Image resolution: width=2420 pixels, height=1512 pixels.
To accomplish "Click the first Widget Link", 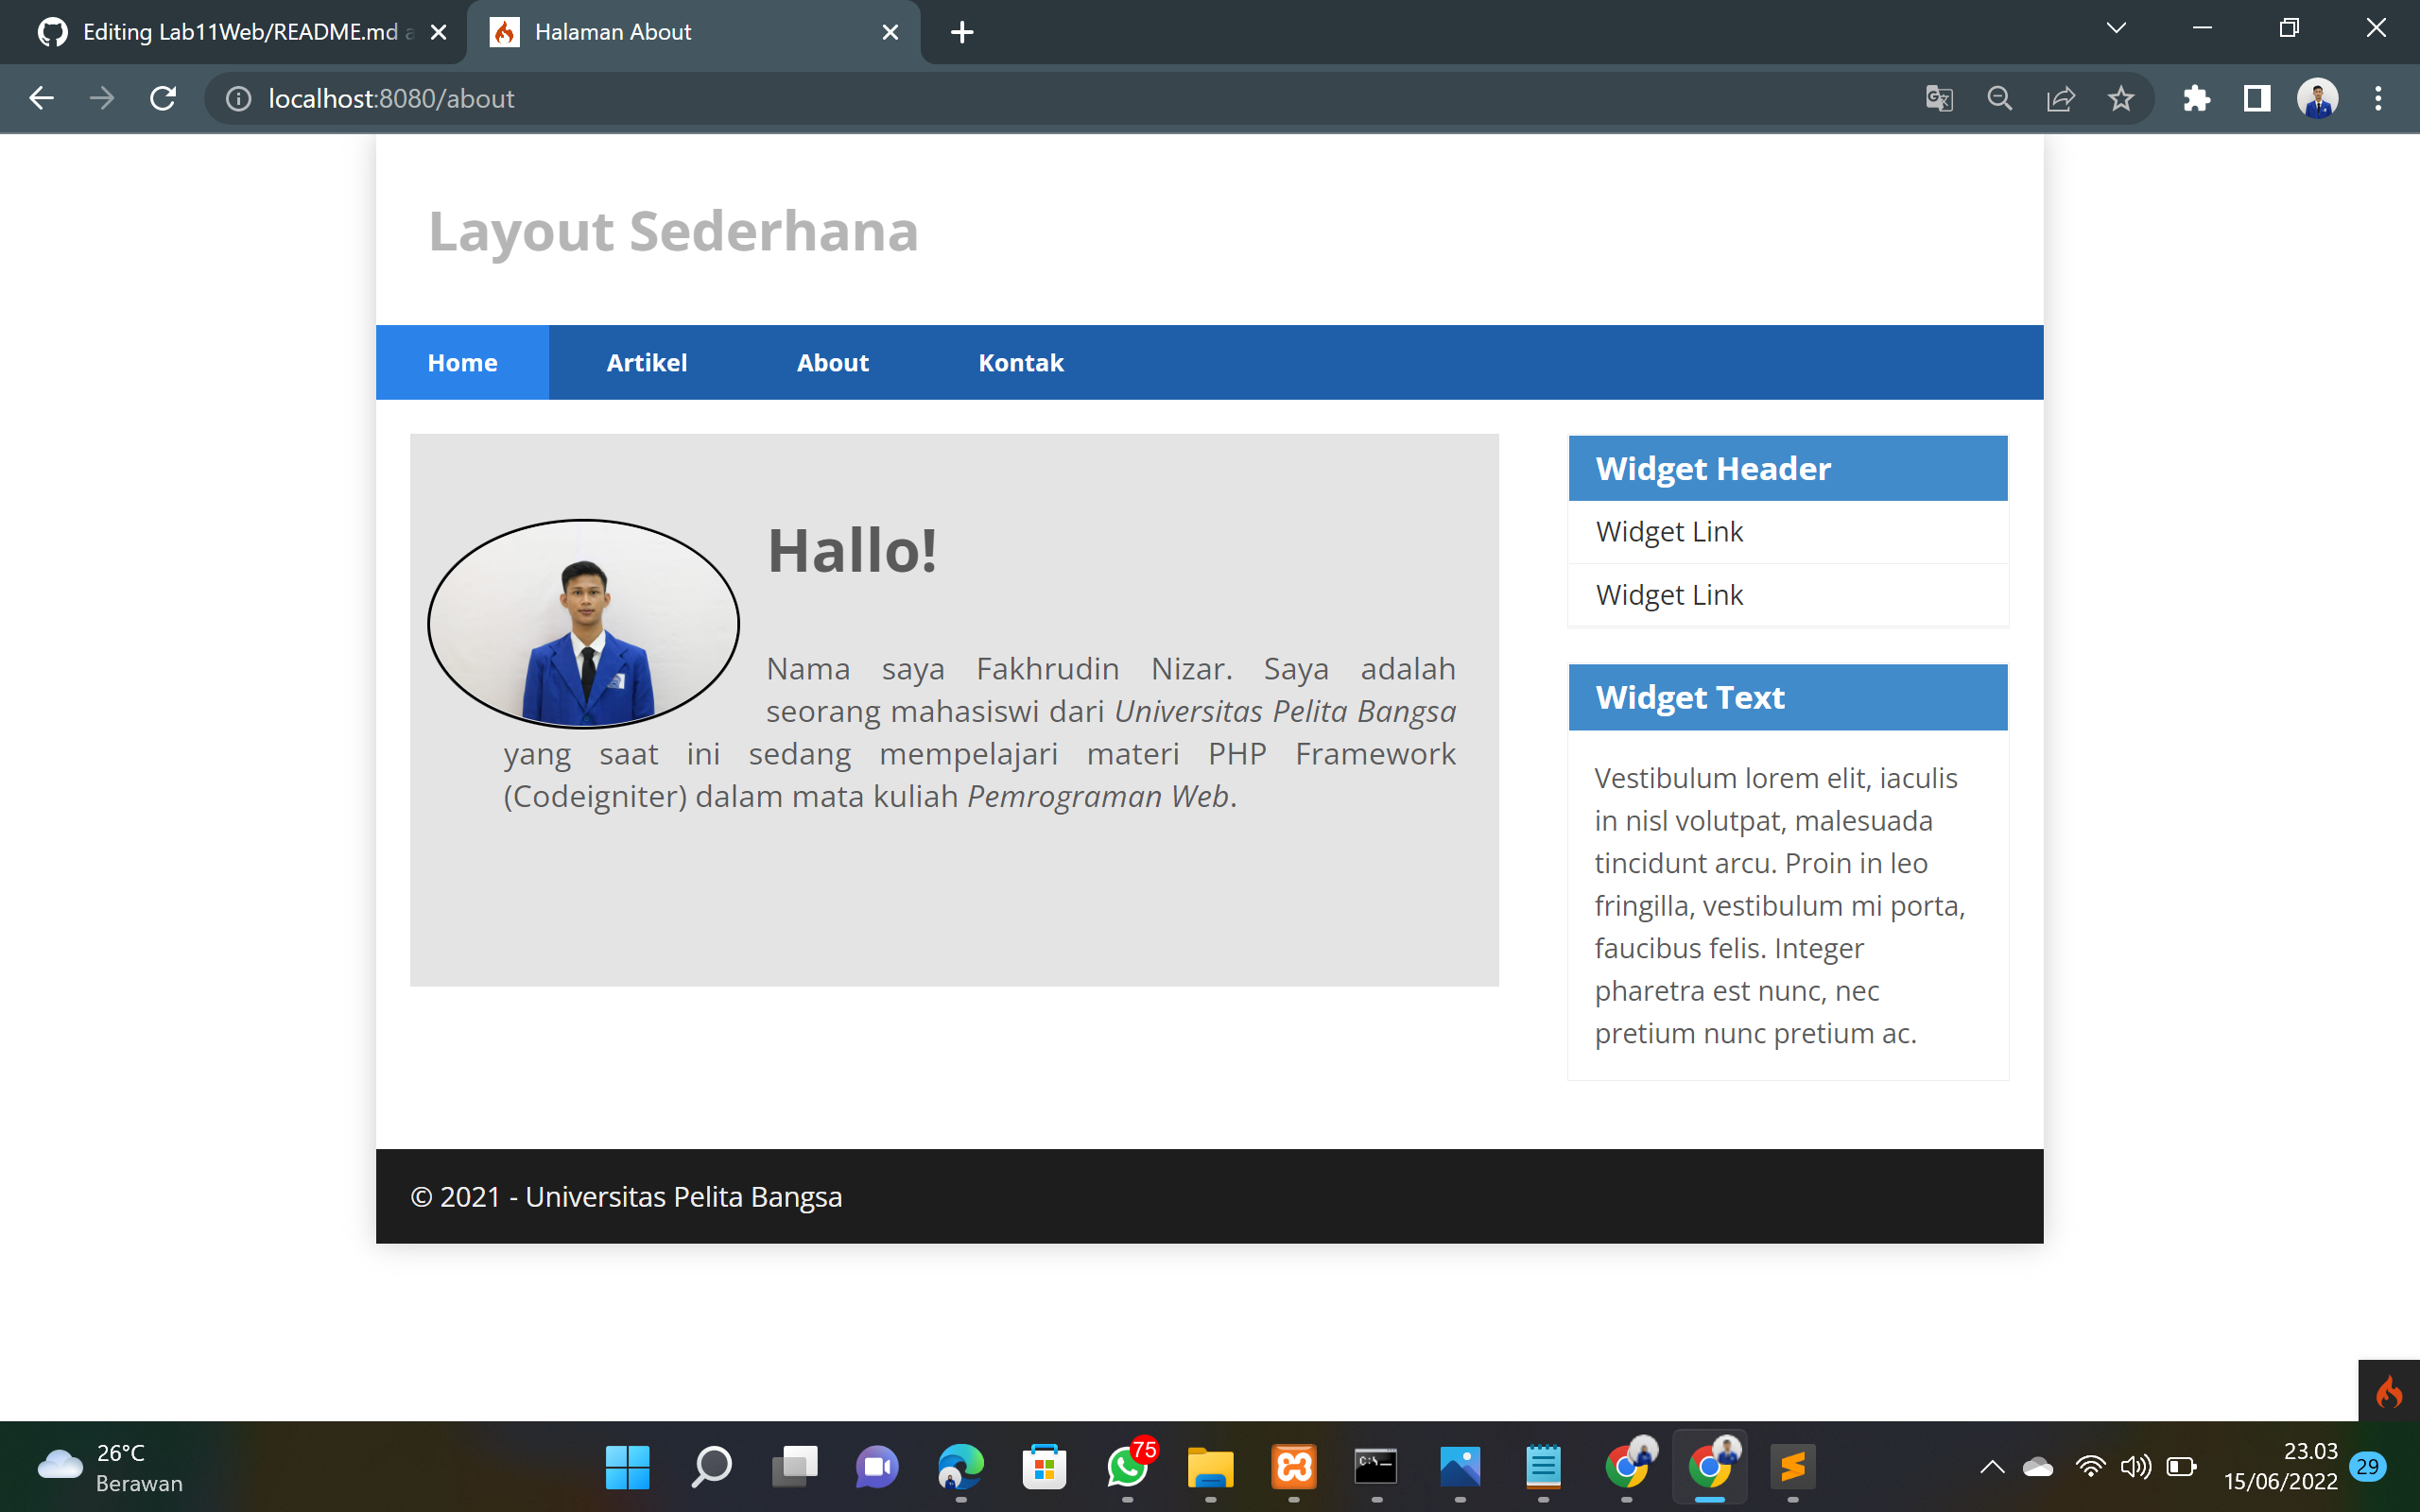I will pyautogui.click(x=1669, y=531).
